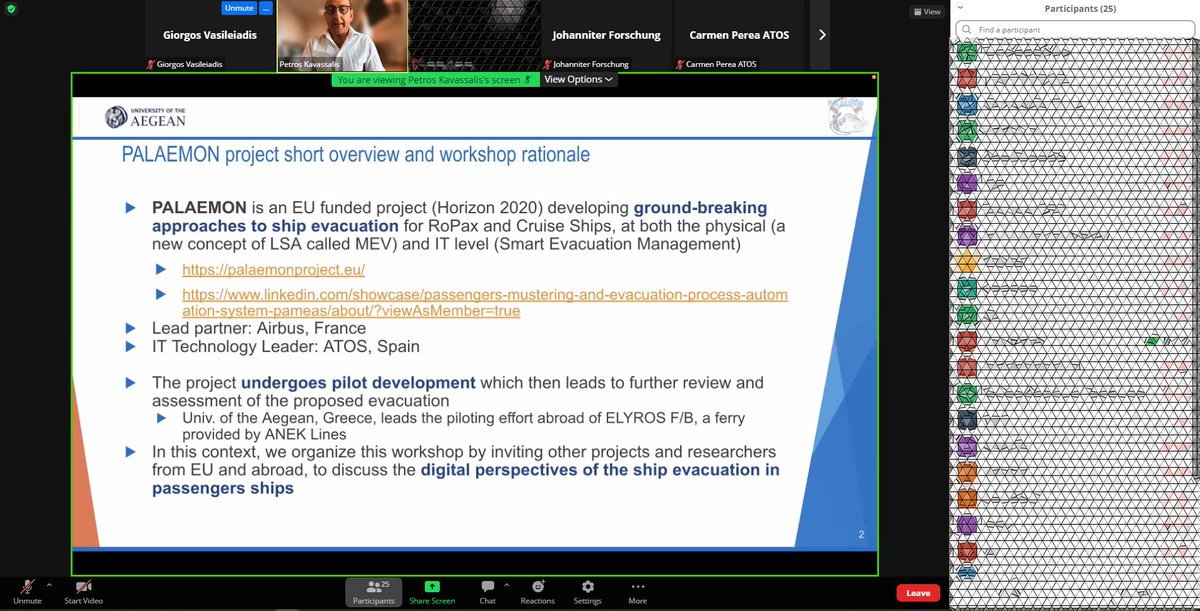The width and height of the screenshot is (1200, 611).
Task: Click into the Find a participant field
Action: tap(1073, 30)
